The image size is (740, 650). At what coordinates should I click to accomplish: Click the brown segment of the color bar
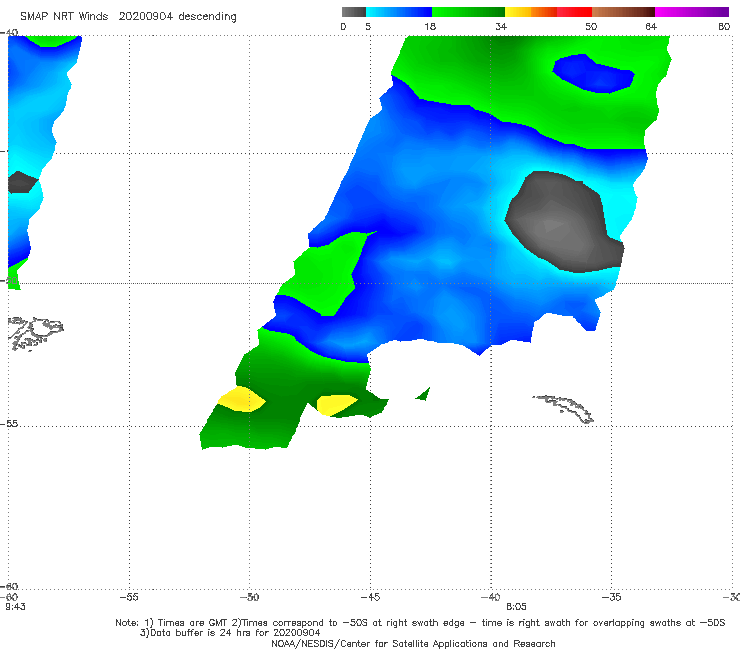[x=623, y=12]
